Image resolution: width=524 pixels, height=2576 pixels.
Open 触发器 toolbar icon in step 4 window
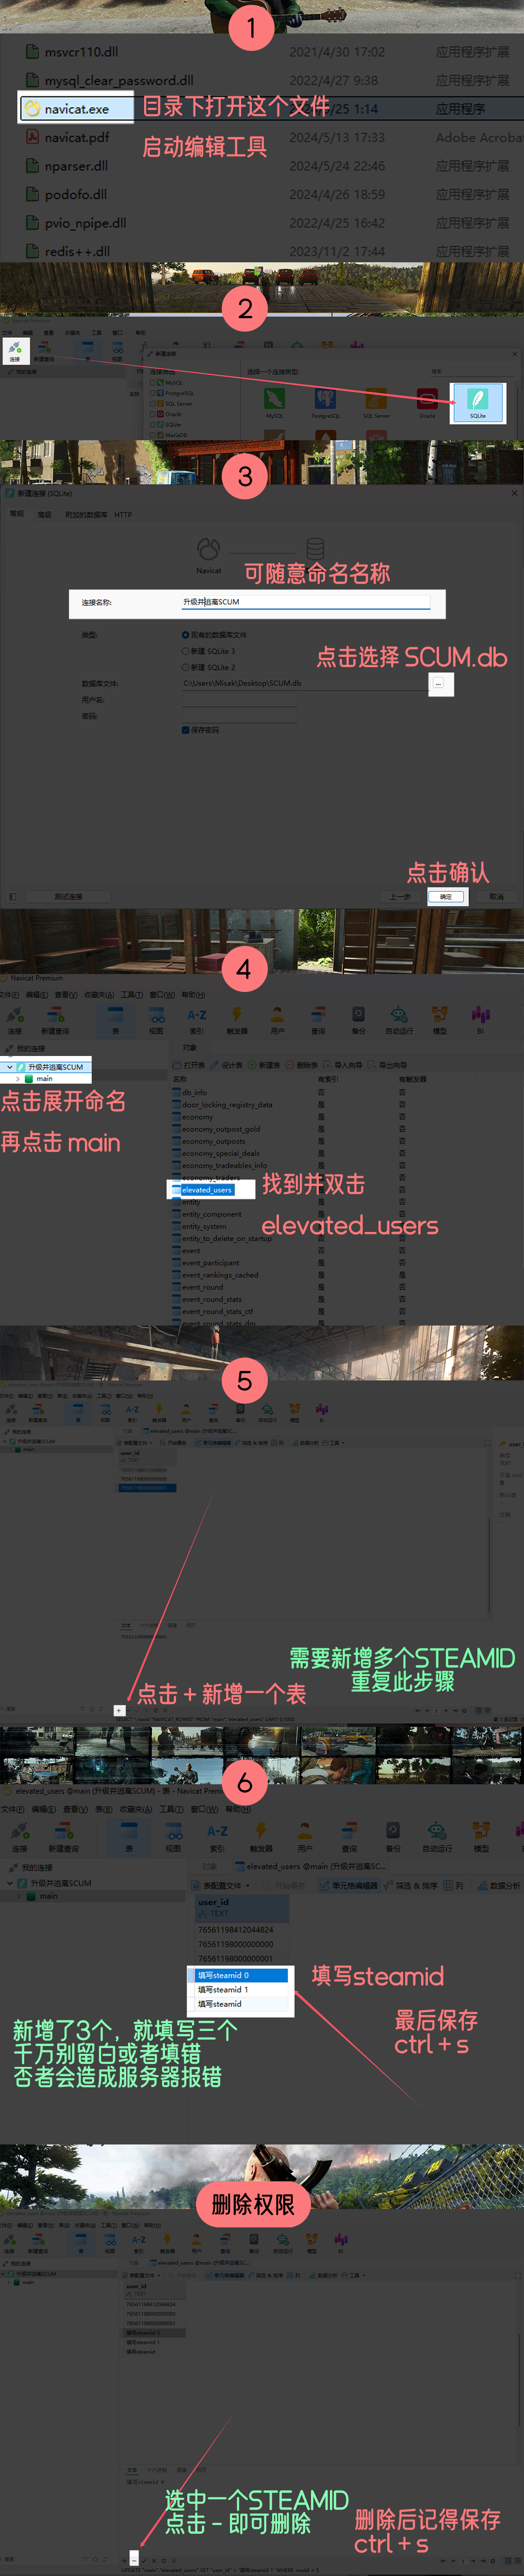coord(237,1020)
